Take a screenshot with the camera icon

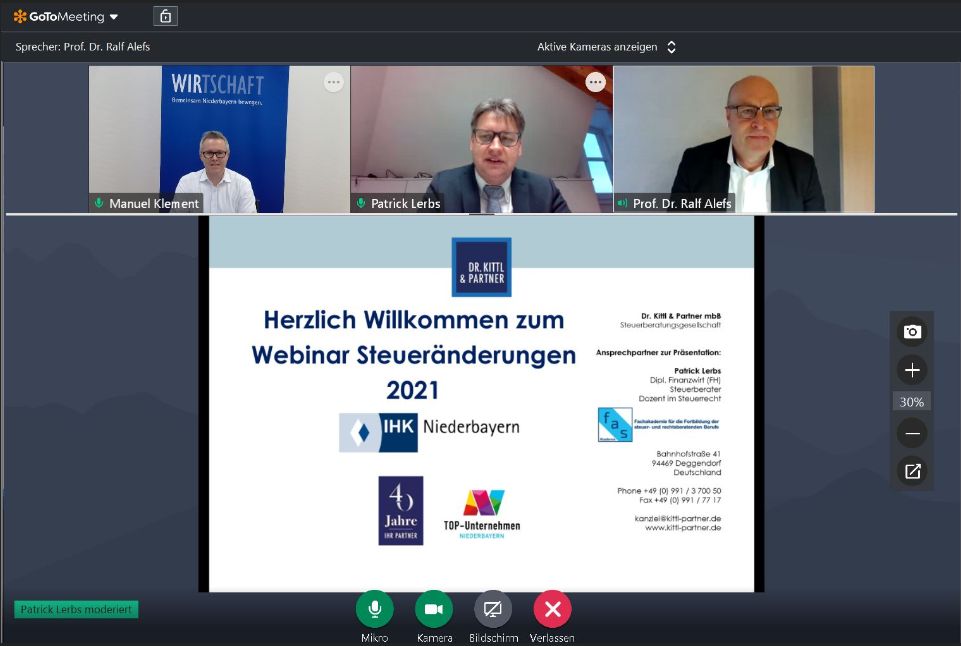[911, 332]
